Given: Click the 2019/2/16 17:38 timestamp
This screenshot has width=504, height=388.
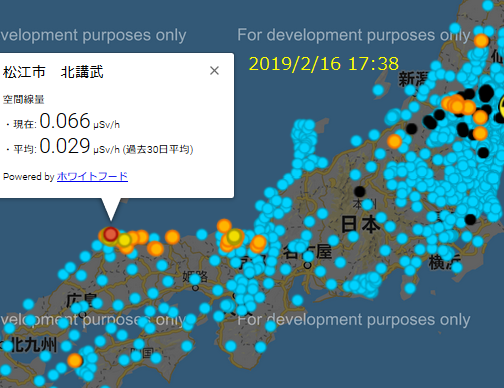Looking at the screenshot, I should pos(324,63).
